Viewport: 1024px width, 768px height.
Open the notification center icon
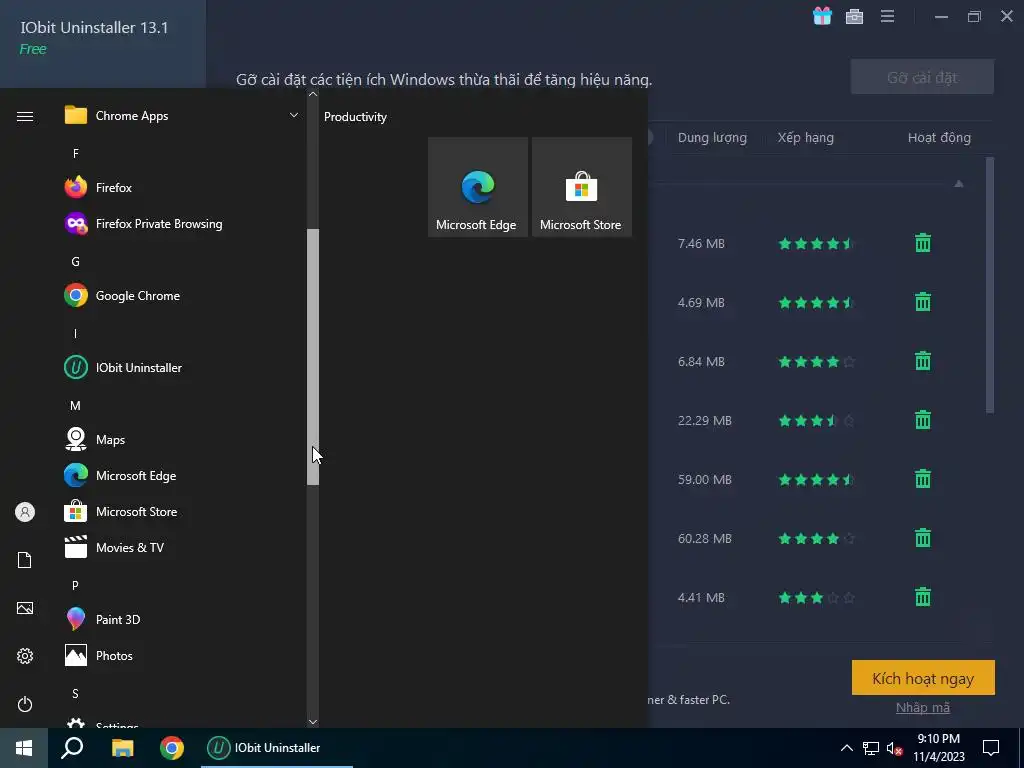[x=991, y=748]
